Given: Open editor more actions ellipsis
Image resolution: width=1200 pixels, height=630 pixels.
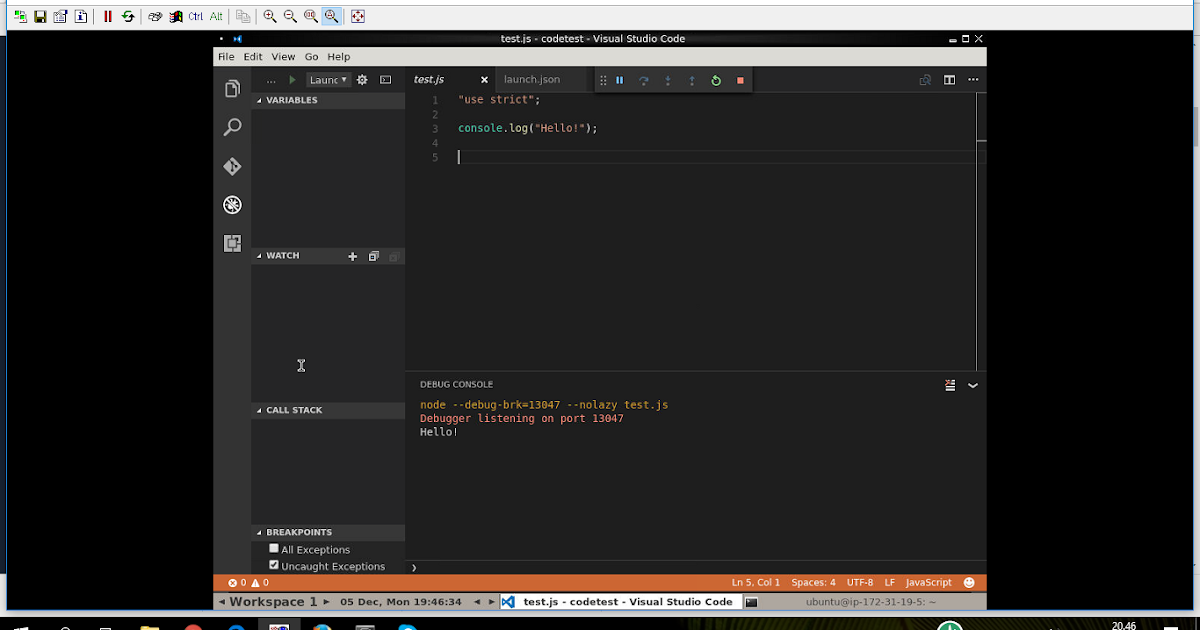Looking at the screenshot, I should 973,80.
